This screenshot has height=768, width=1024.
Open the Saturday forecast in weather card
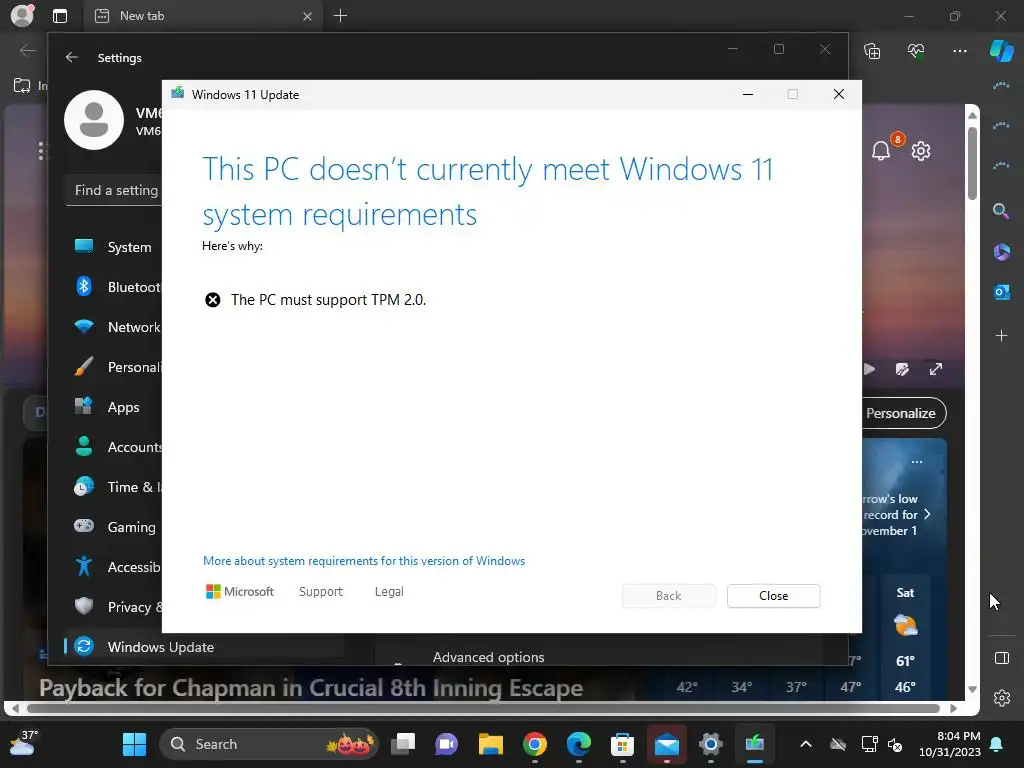pyautogui.click(x=905, y=639)
